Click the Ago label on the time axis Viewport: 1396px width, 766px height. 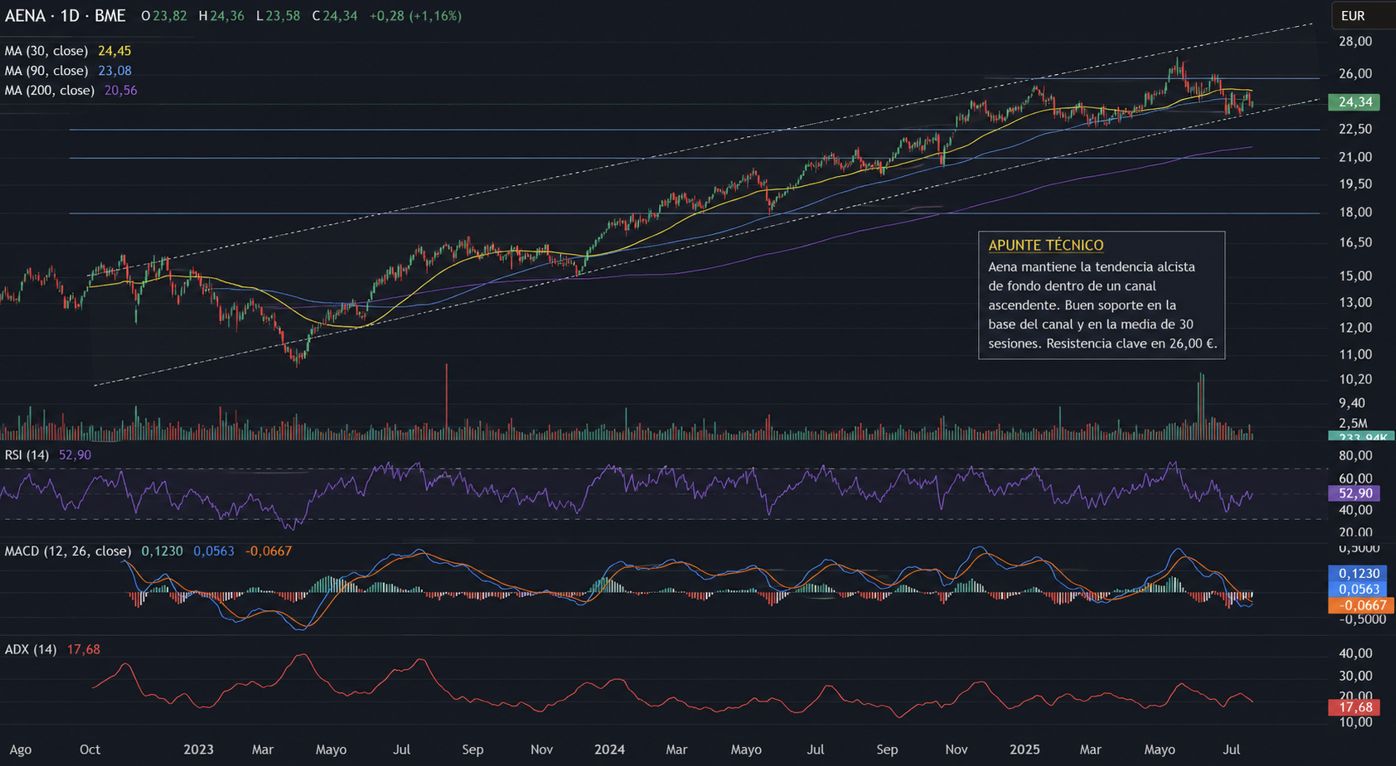pos(20,750)
